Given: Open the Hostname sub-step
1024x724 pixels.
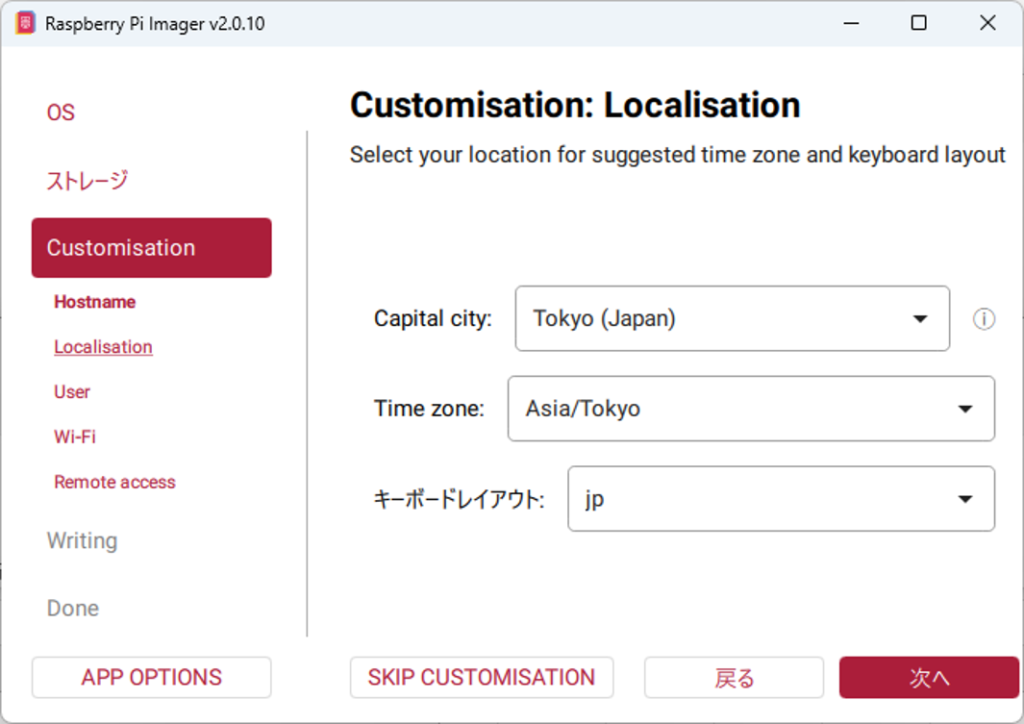Looking at the screenshot, I should point(95,302).
